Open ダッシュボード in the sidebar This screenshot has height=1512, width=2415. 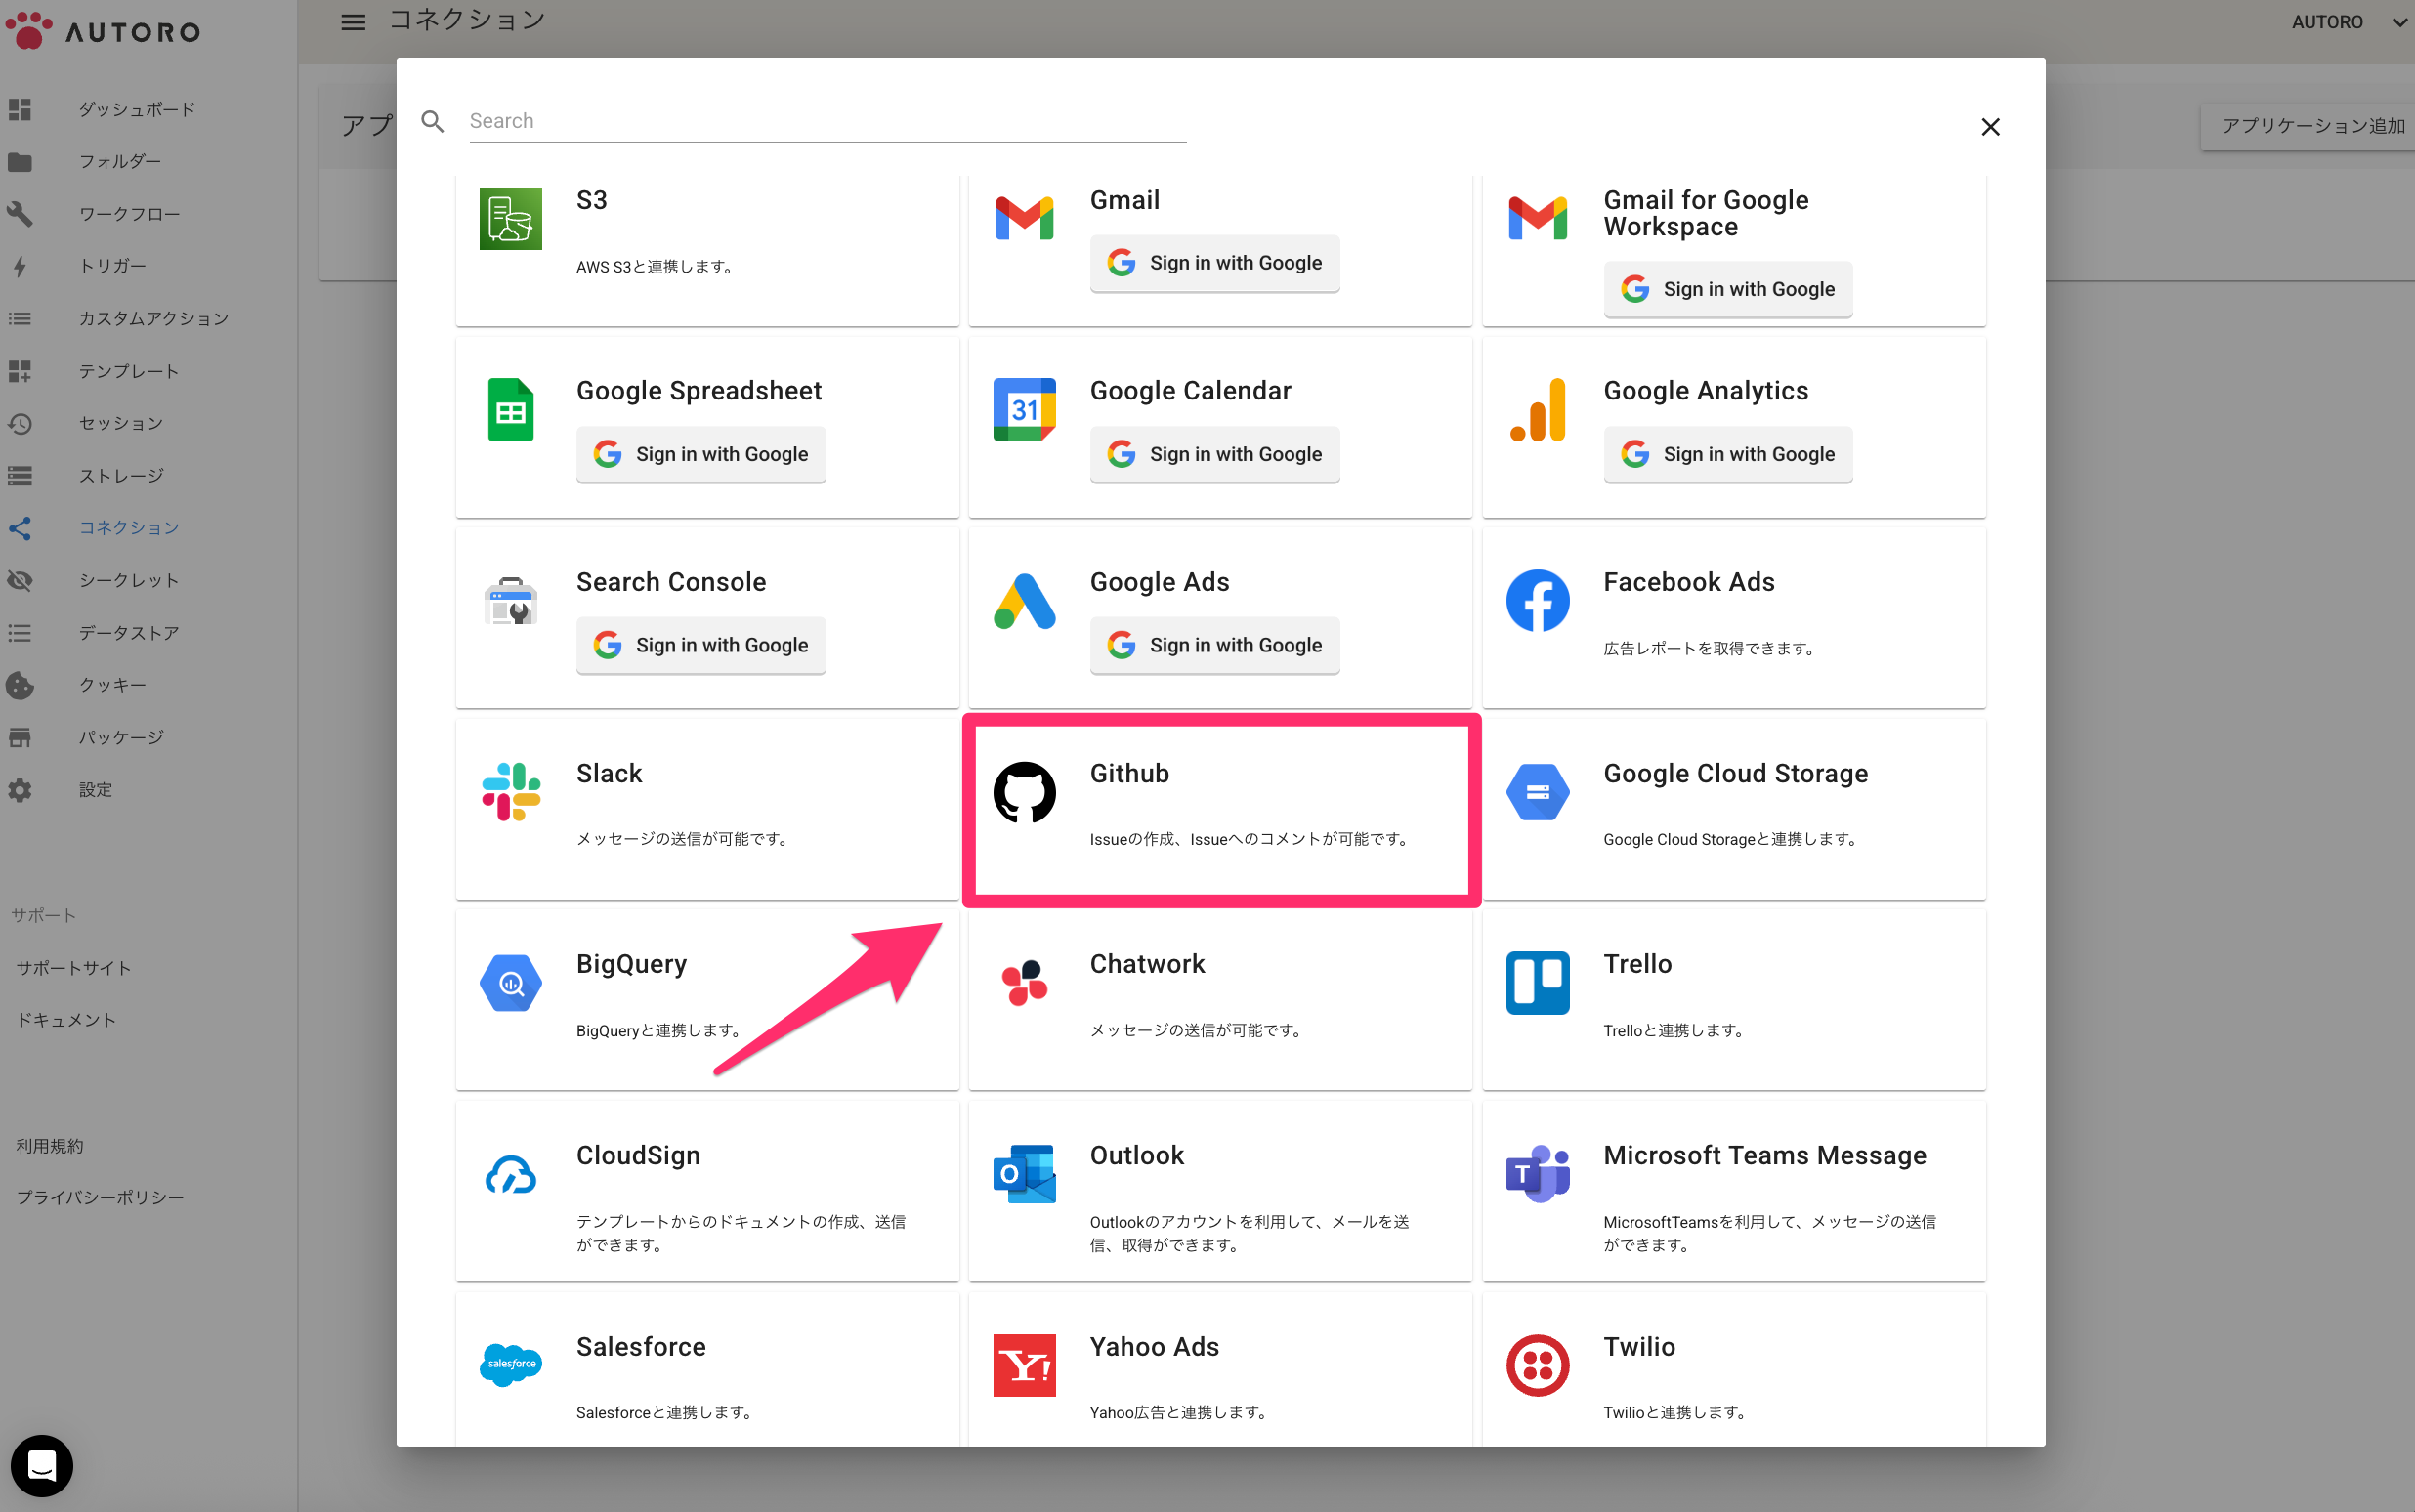(x=137, y=109)
